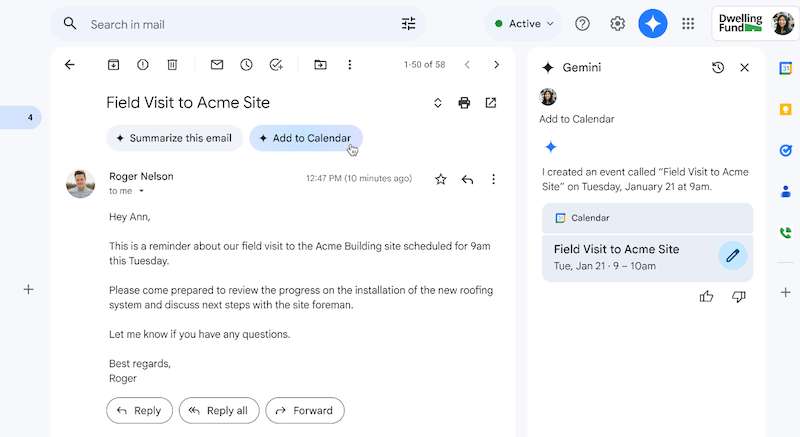800x437 pixels.
Task: Go to newer email arrow
Action: 467,65
